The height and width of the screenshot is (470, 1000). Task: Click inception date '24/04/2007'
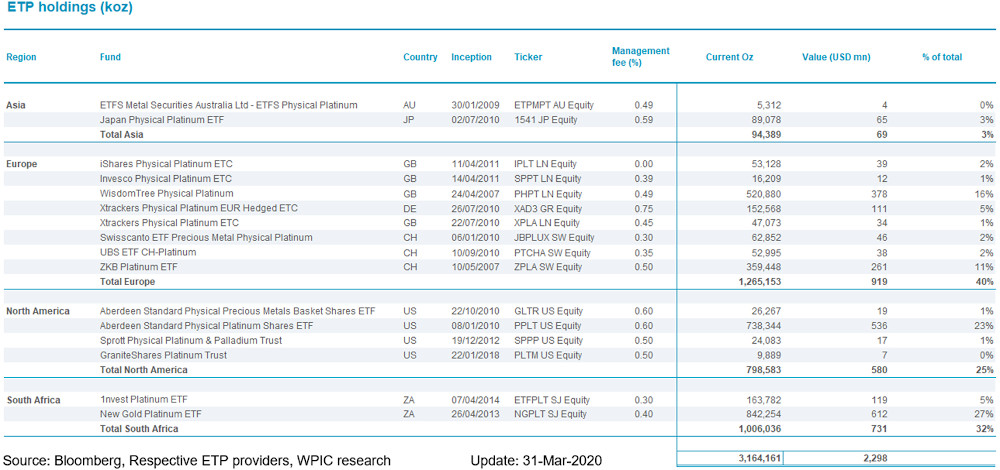pos(474,193)
